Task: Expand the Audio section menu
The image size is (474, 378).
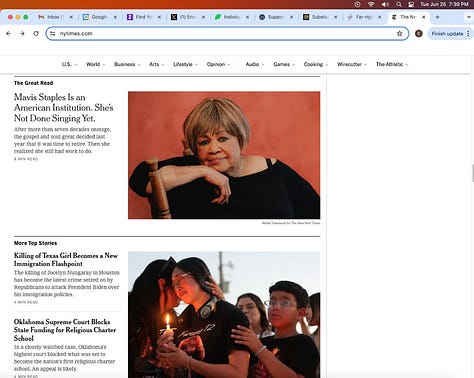Action: (x=255, y=64)
